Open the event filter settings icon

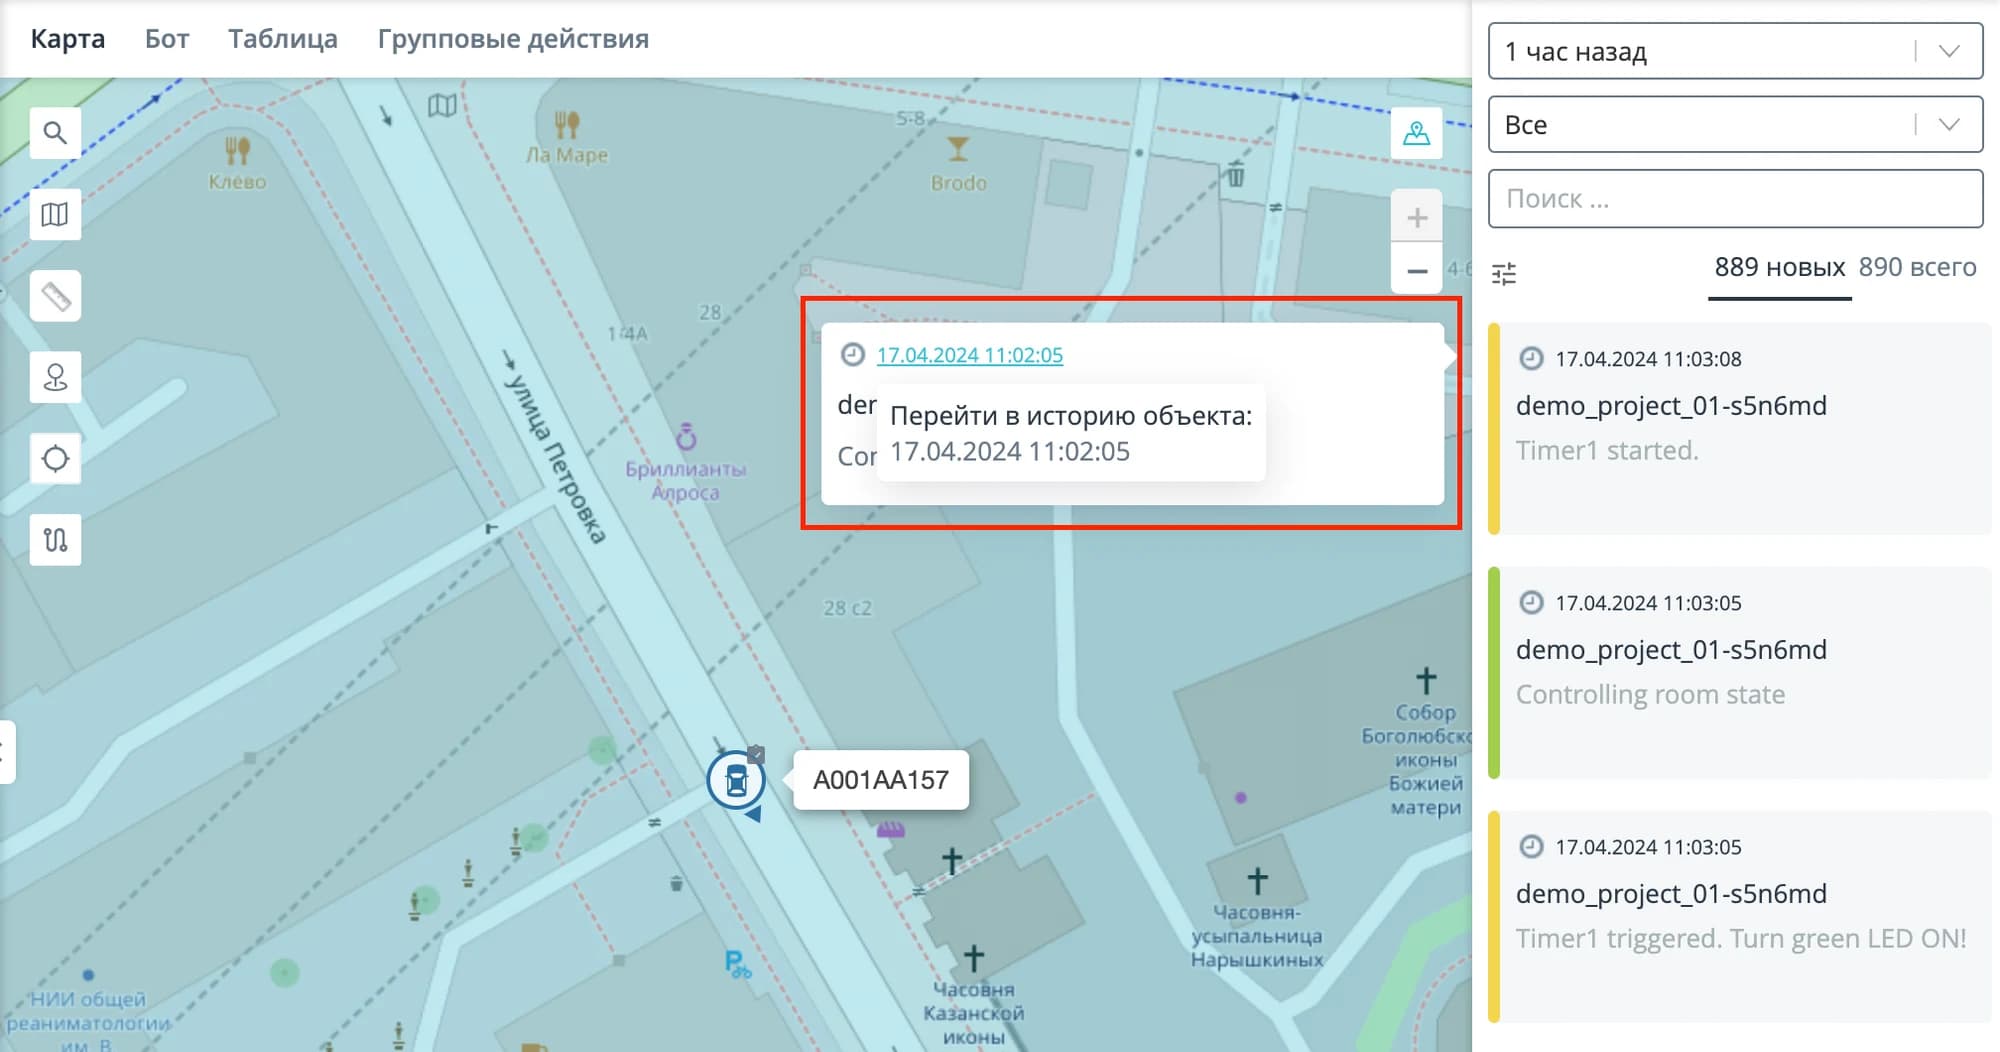(1504, 273)
